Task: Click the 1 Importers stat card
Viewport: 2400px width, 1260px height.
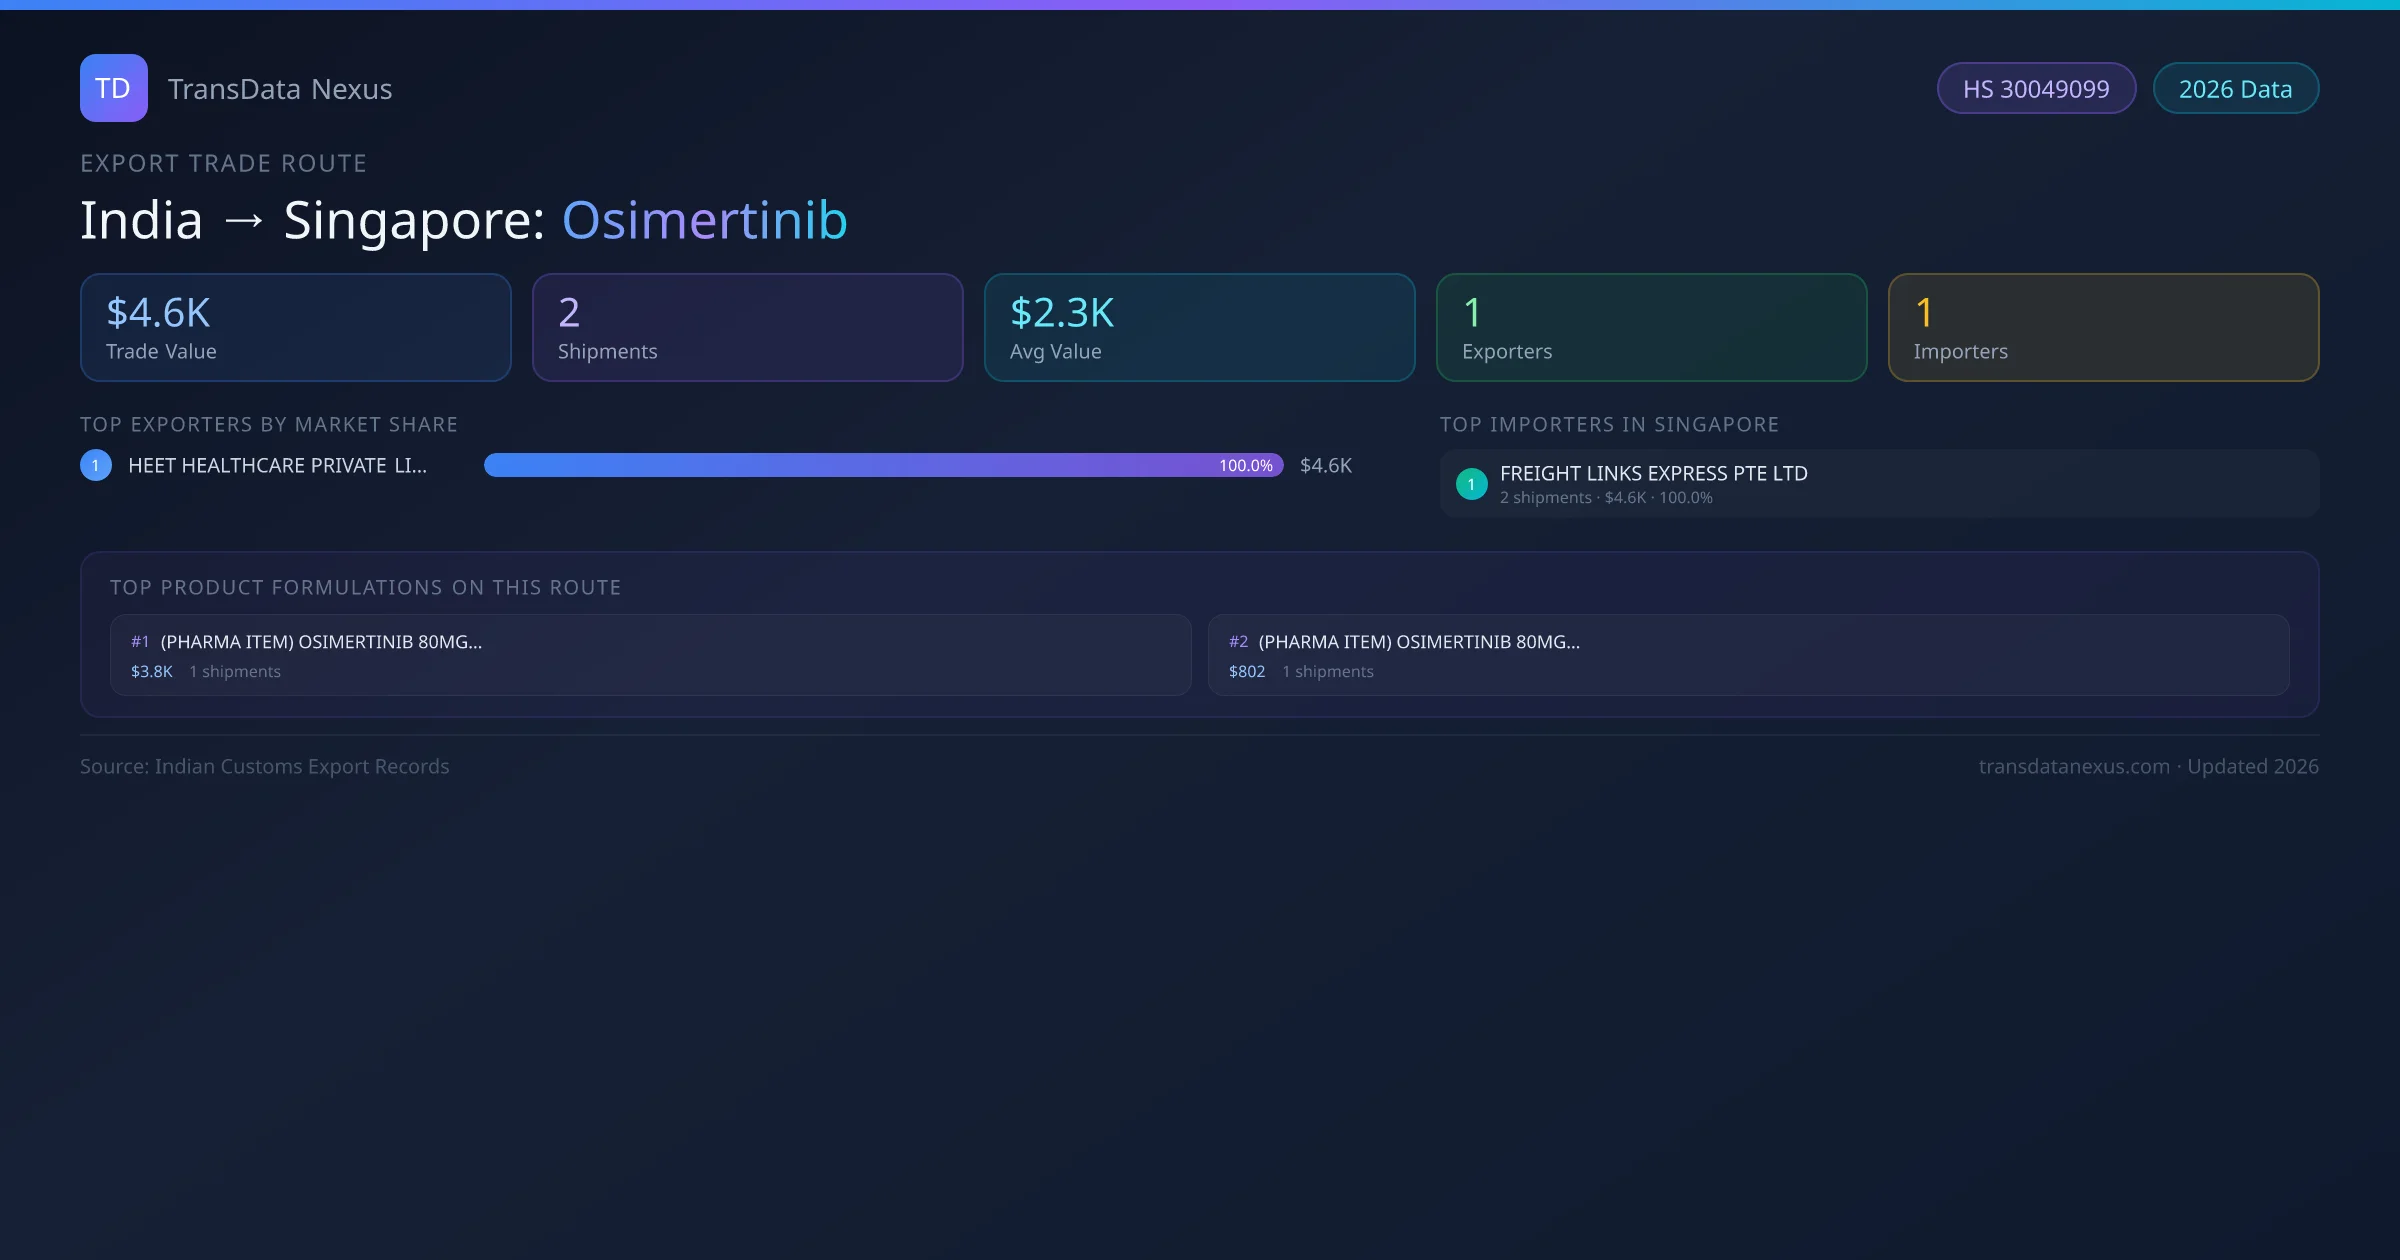Action: (x=2103, y=328)
